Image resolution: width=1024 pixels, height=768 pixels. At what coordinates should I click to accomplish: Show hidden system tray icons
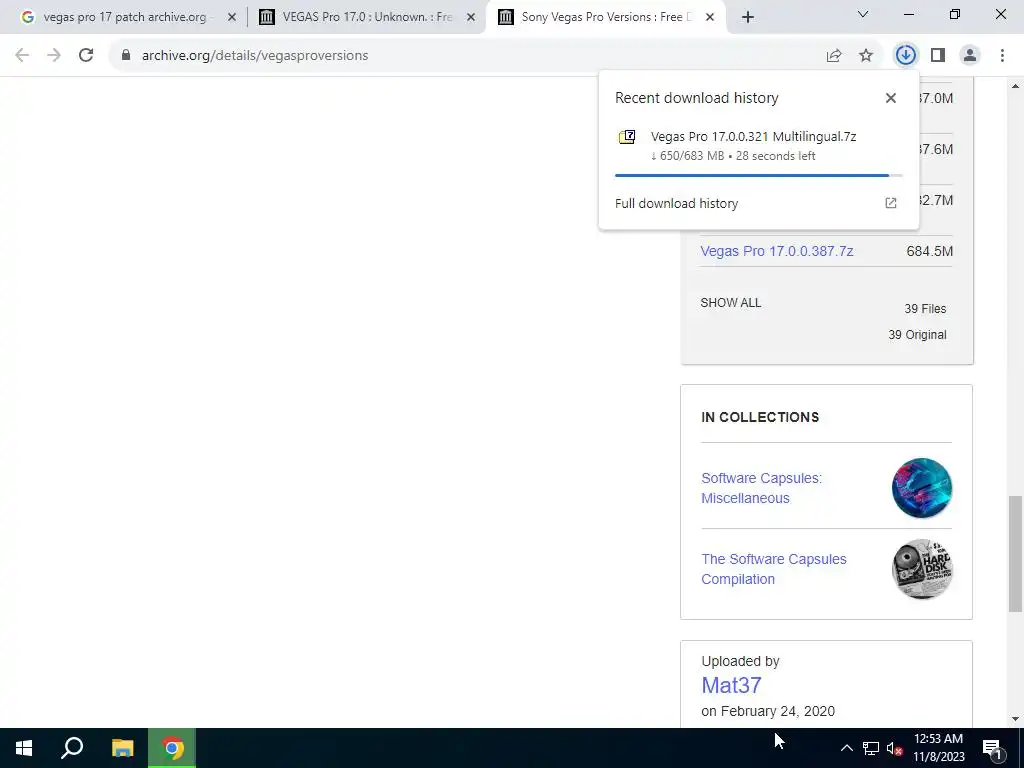846,748
